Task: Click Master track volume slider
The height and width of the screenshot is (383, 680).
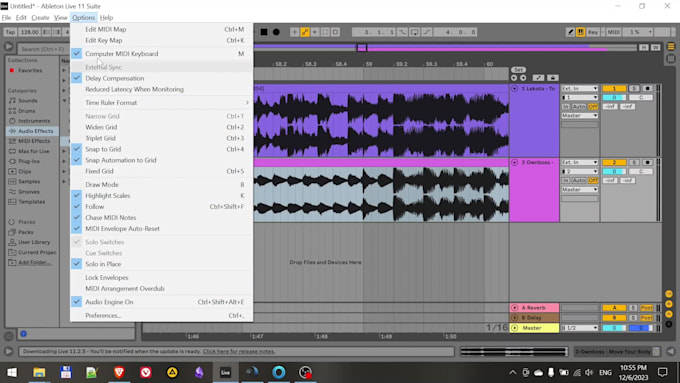Action: tap(614, 328)
